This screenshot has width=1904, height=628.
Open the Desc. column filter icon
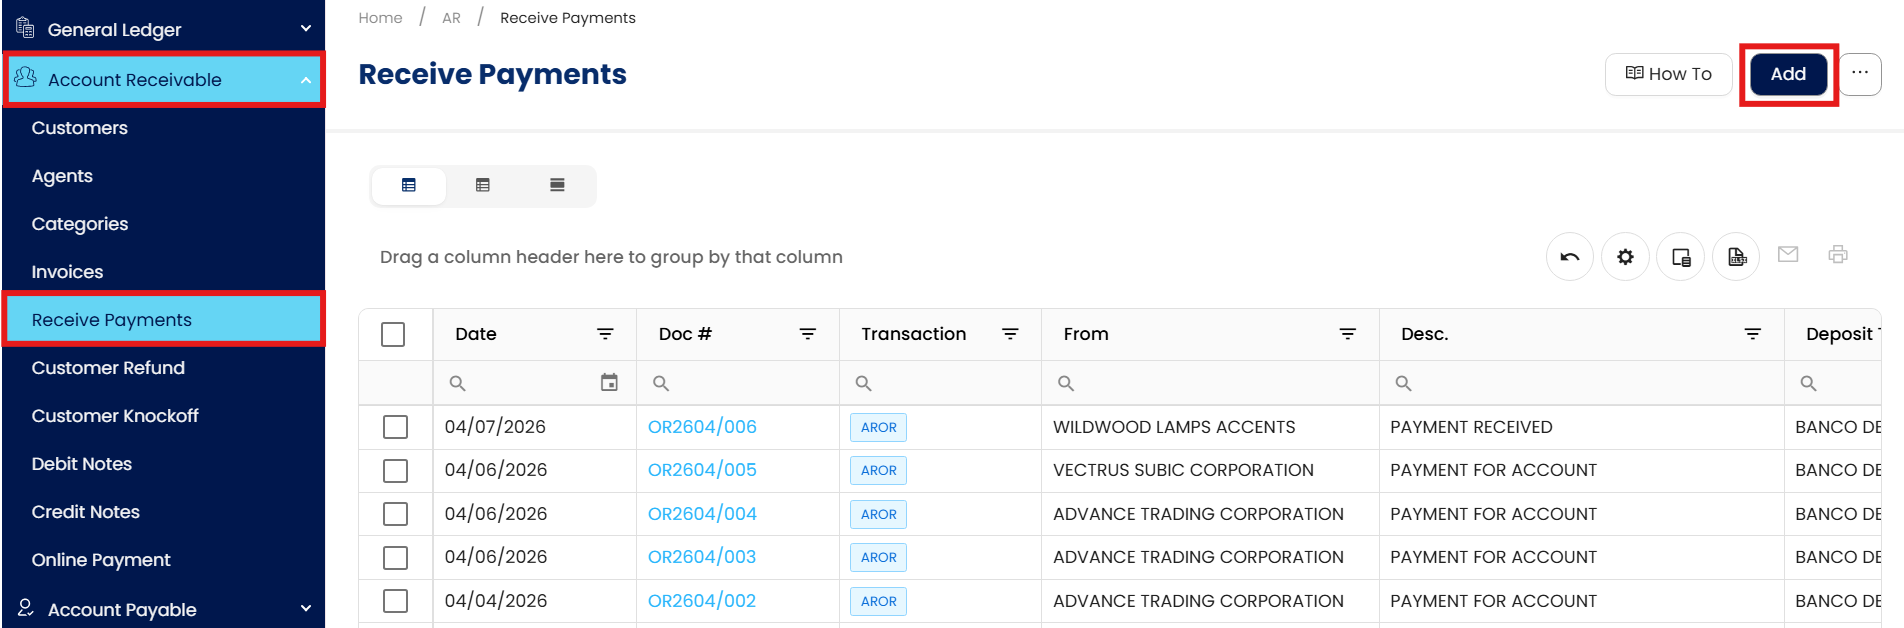tap(1753, 334)
